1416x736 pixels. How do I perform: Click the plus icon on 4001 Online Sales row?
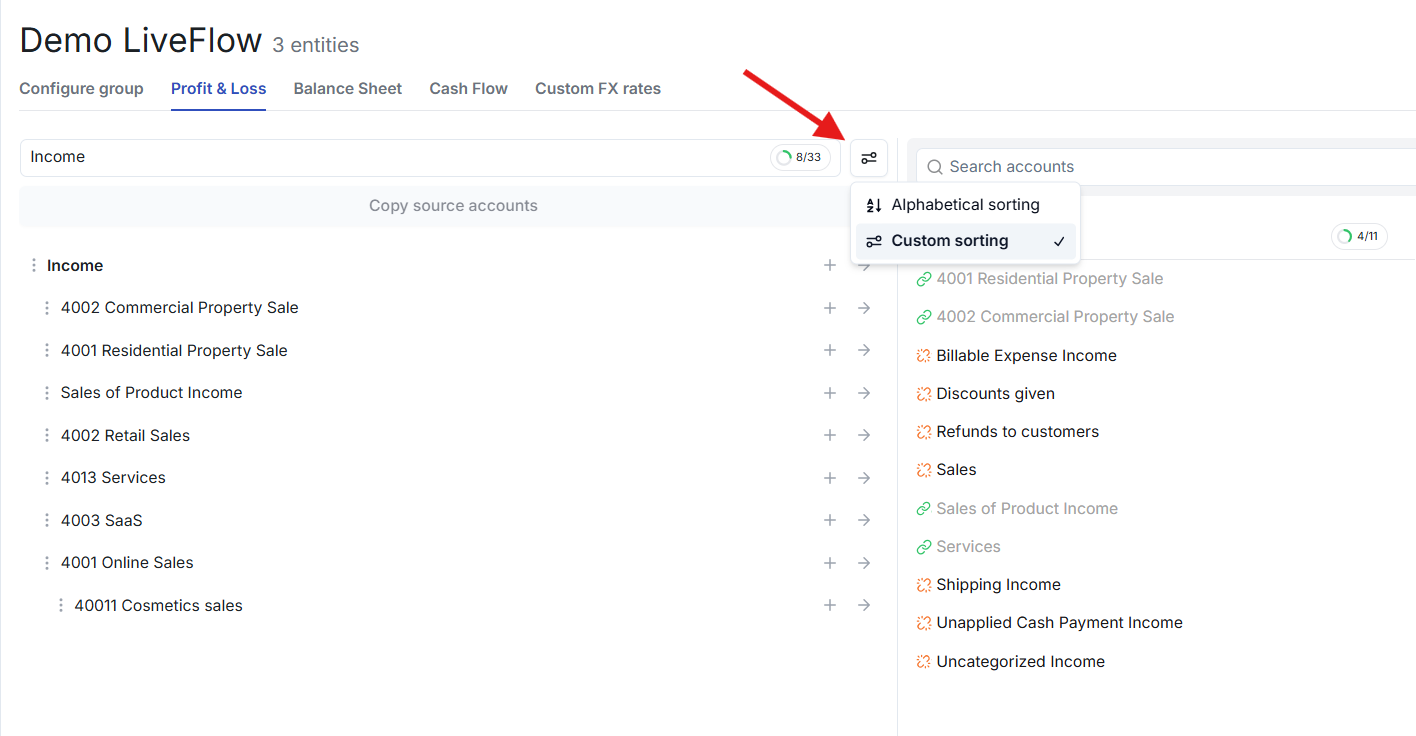[830, 563]
